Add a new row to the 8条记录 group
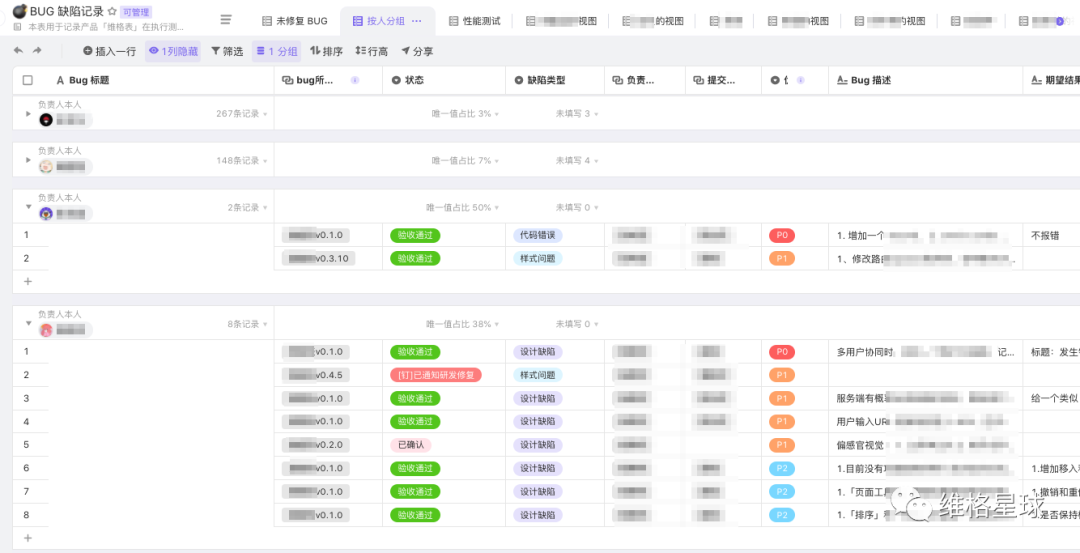The image size is (1080, 553). 28,537
